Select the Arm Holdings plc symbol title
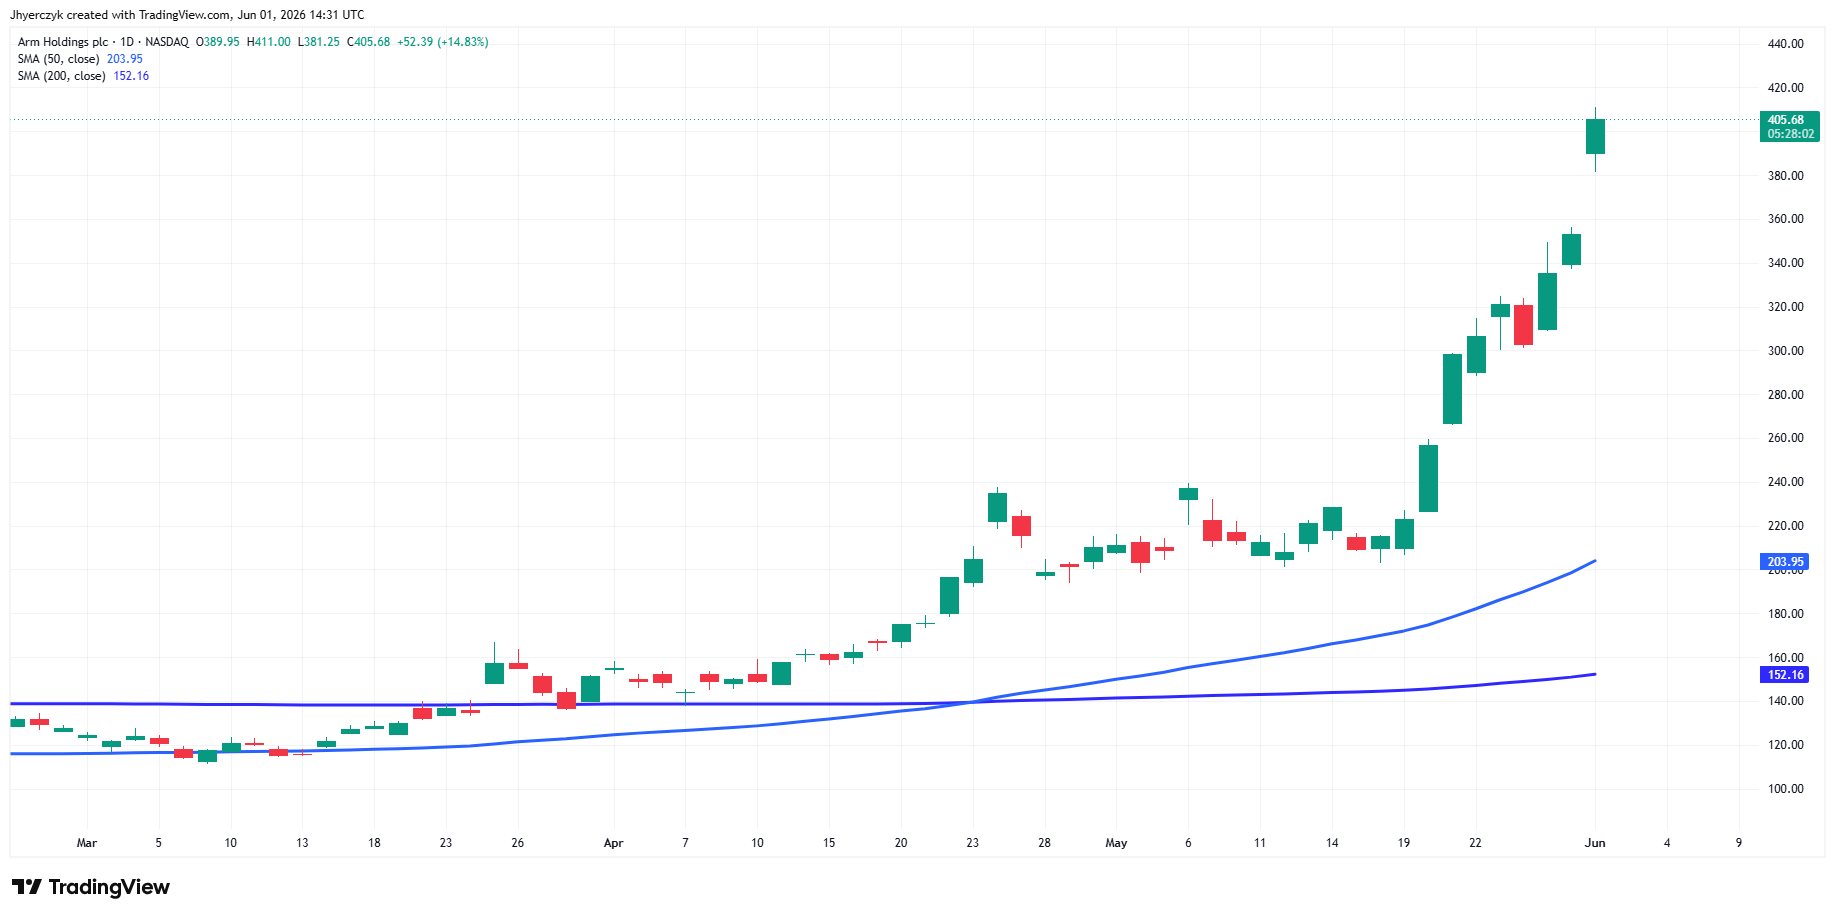Screen dimensions: 1835x917 click(63, 42)
